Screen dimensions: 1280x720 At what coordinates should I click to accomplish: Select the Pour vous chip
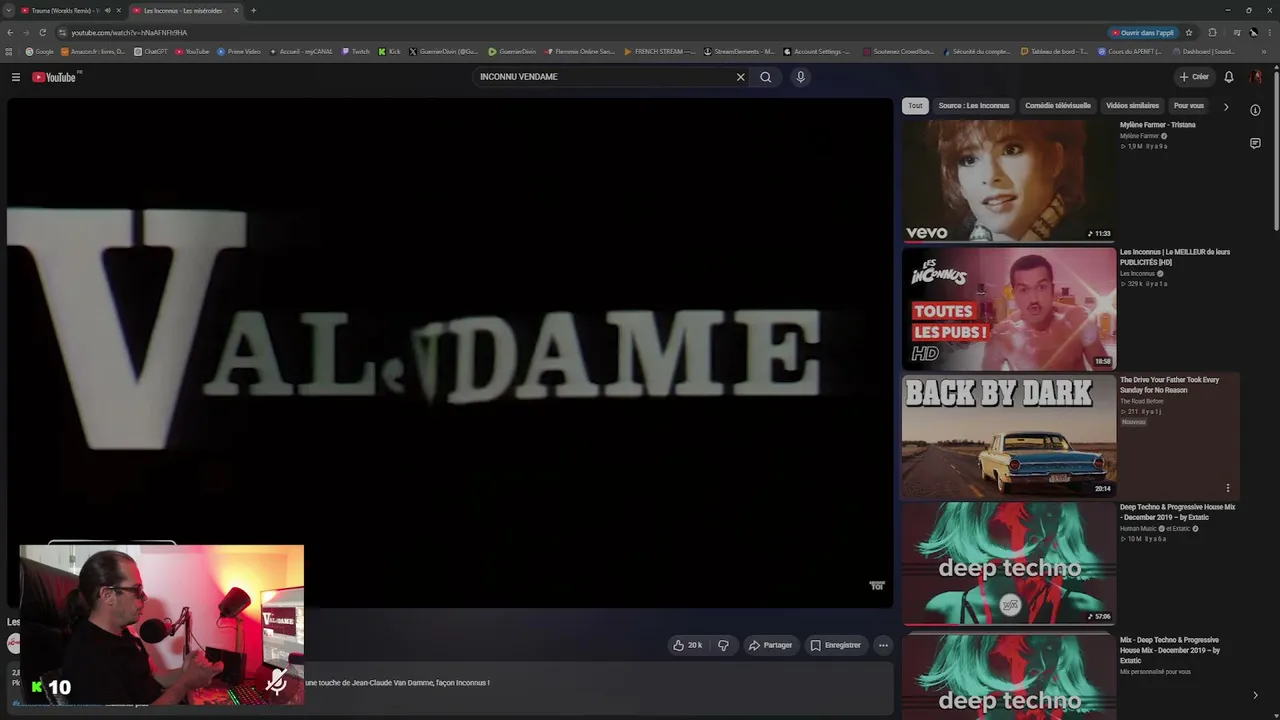click(1189, 106)
